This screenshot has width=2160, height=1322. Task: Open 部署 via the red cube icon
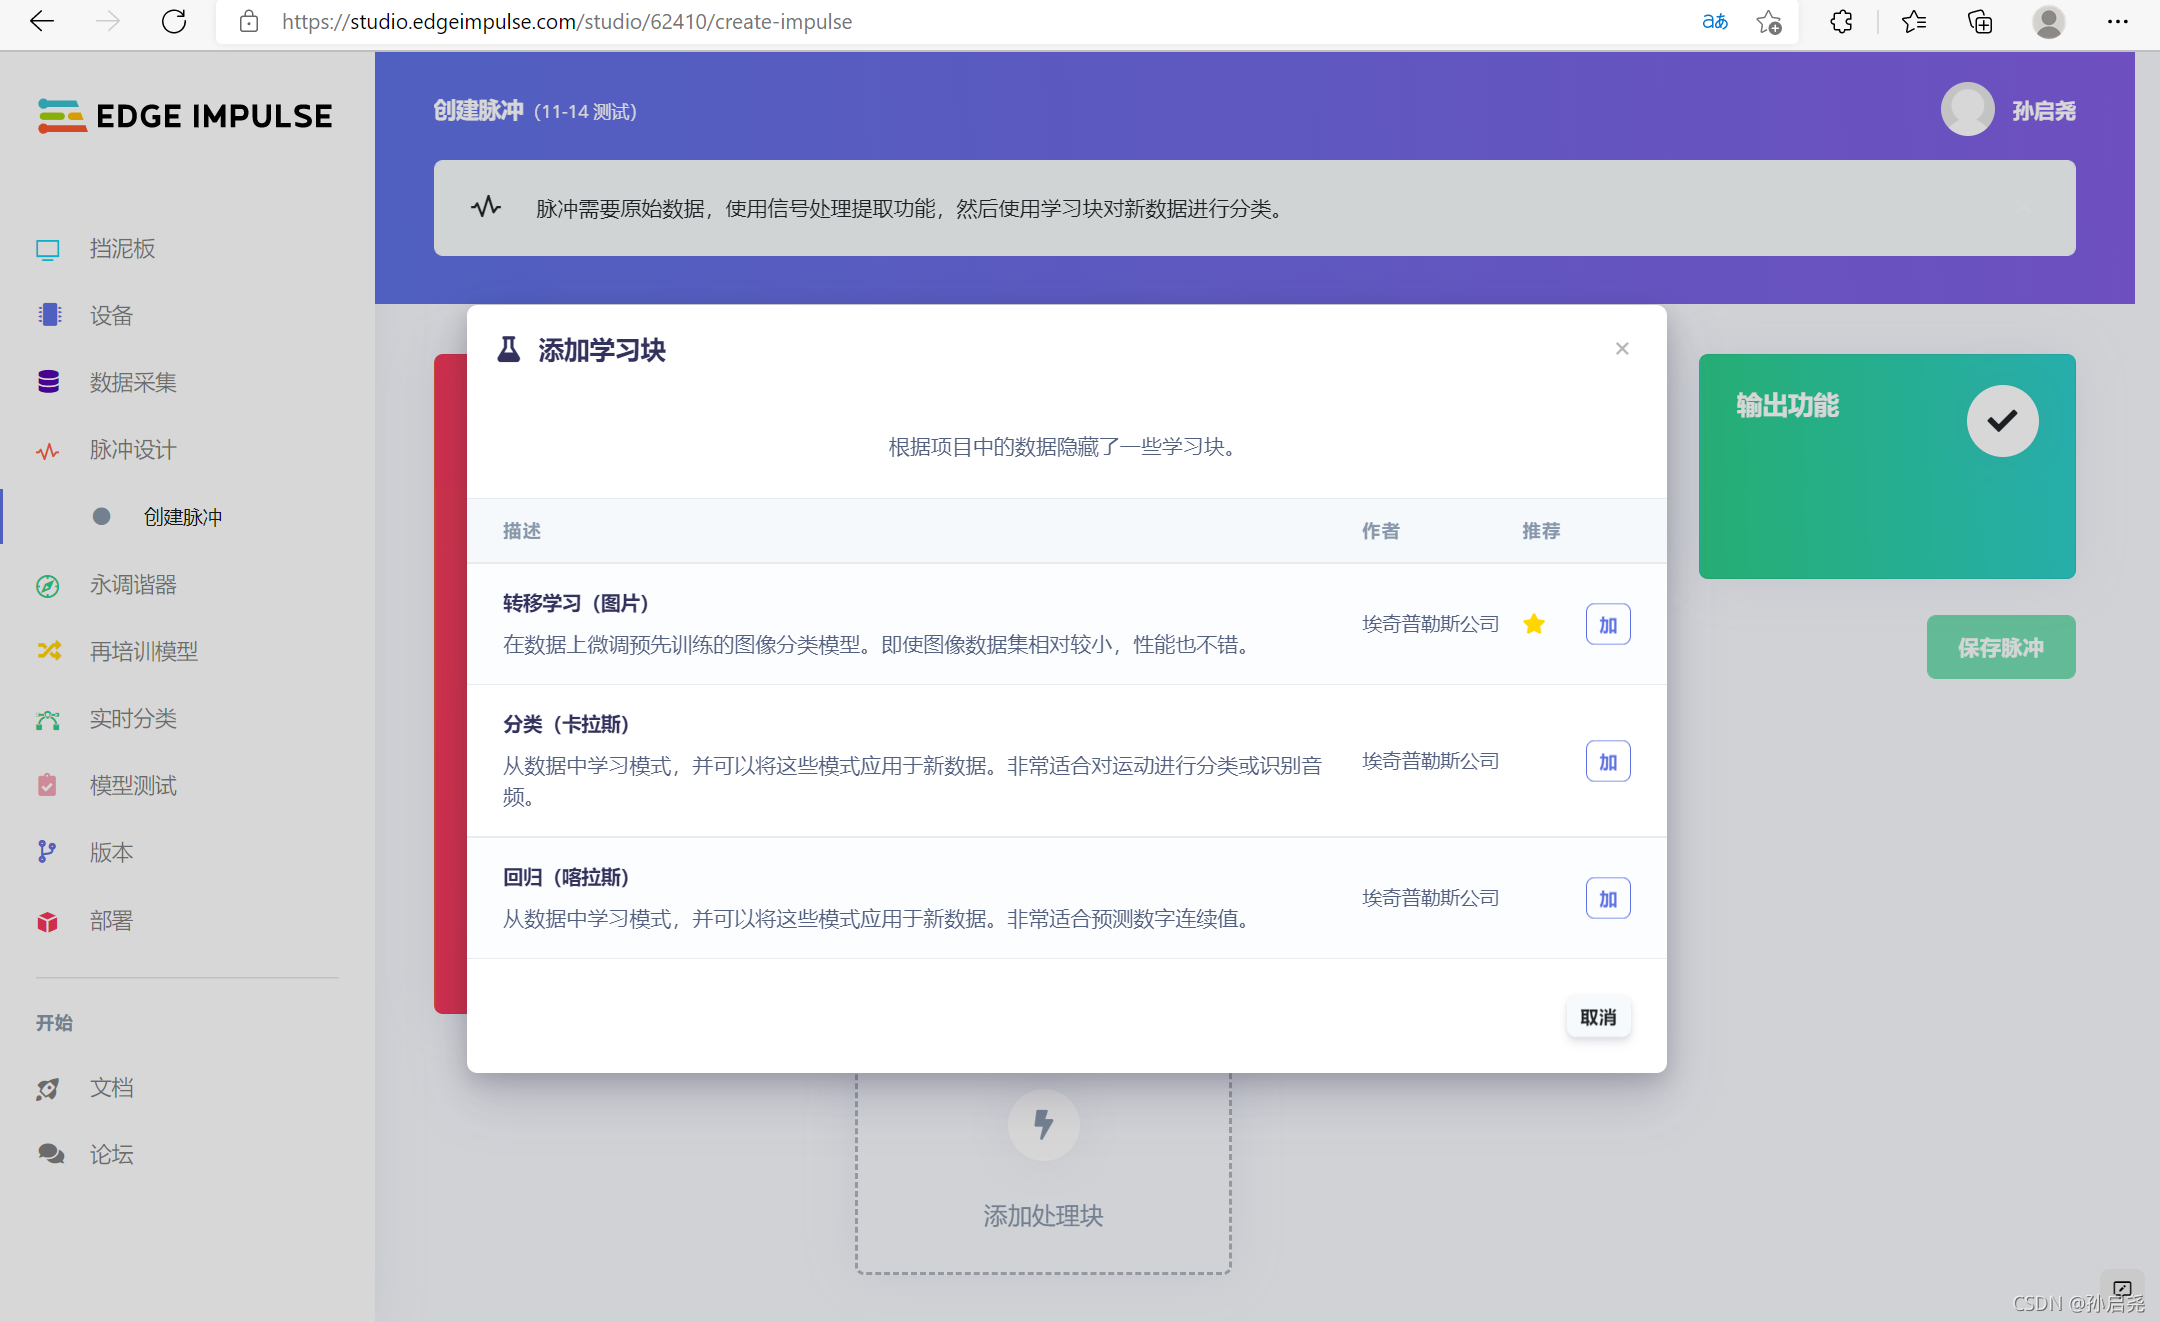pos(48,921)
